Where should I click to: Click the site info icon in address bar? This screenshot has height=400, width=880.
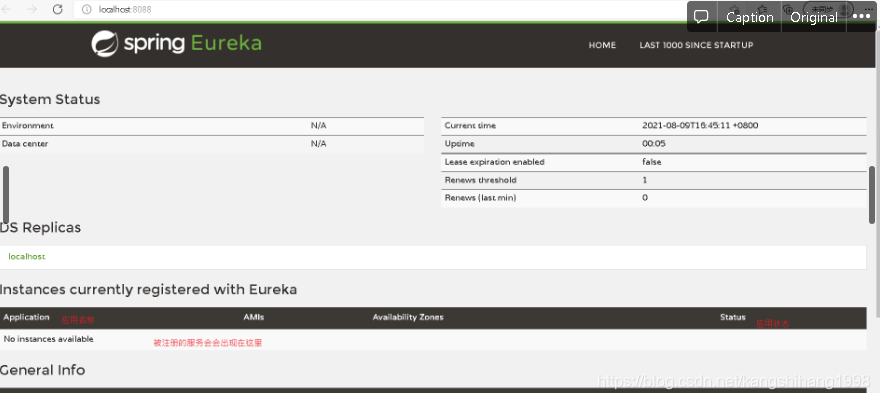[86, 10]
